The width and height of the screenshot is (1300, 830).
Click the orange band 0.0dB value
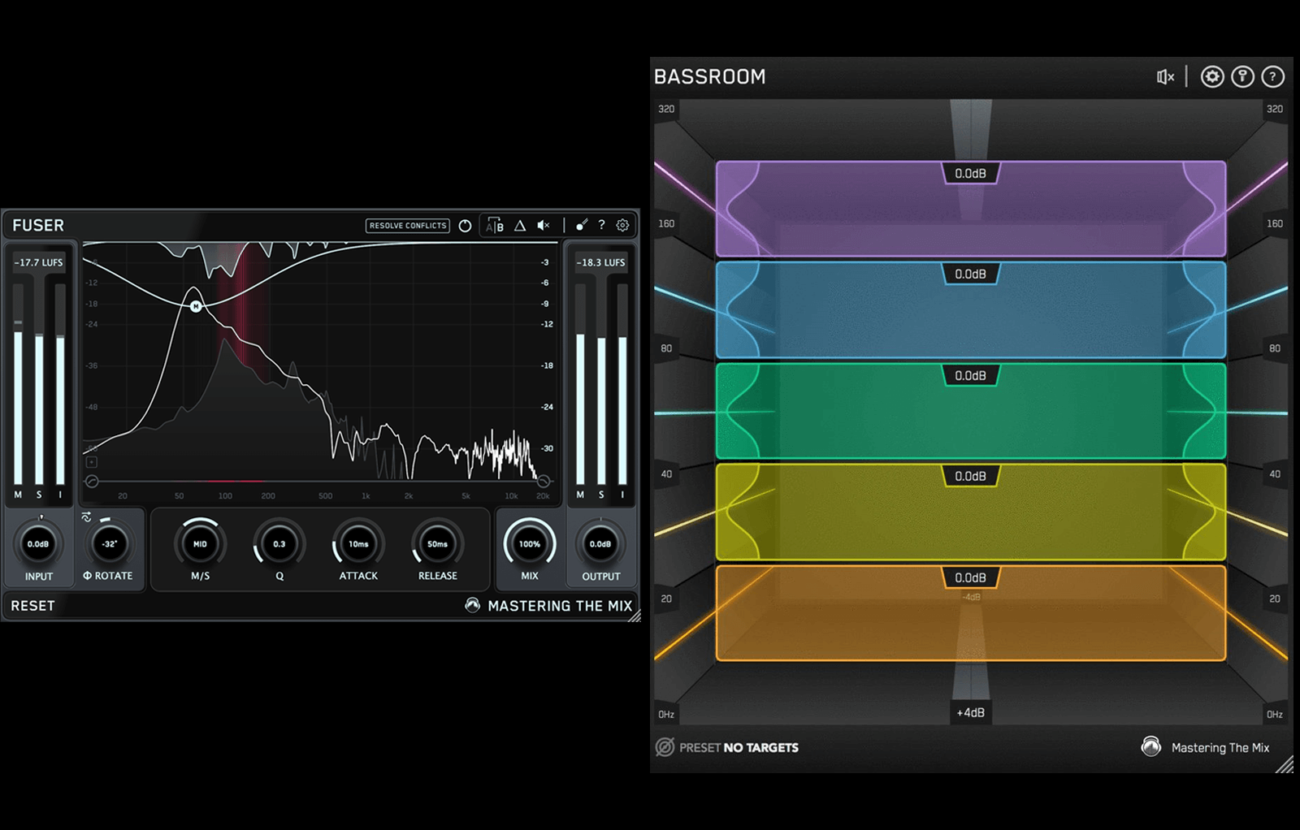point(971,578)
